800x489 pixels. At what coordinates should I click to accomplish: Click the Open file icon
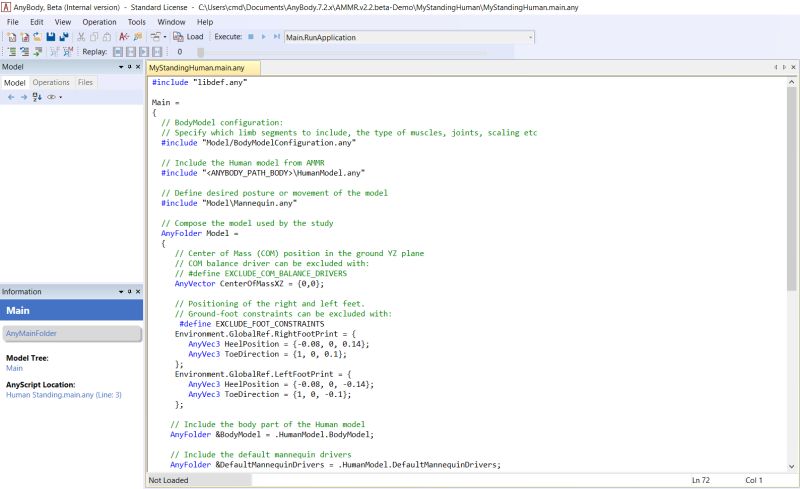click(x=37, y=37)
